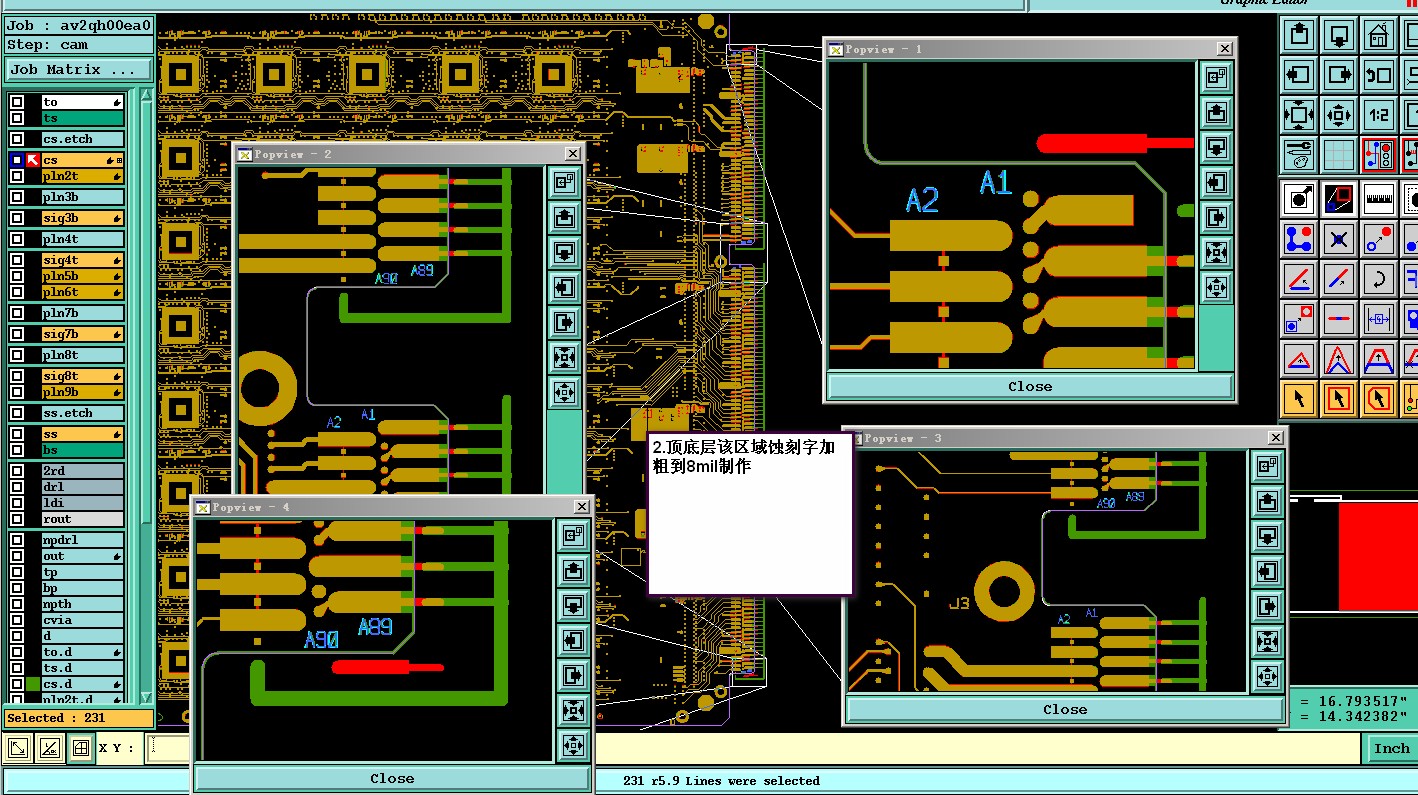The image size is (1418, 795).
Task: Click the green color swatch beside cs.d
Action: coord(33,684)
